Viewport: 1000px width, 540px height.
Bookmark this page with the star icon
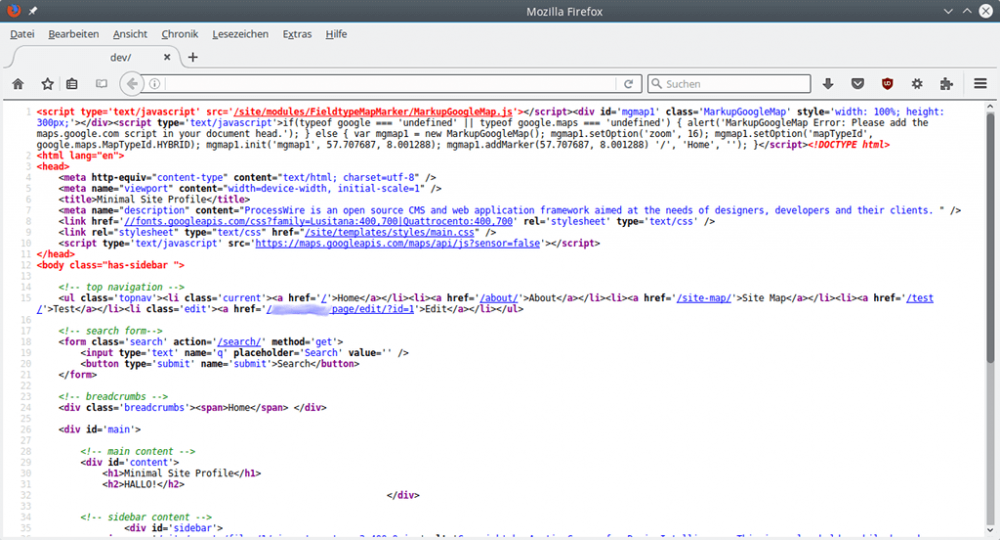(47, 84)
